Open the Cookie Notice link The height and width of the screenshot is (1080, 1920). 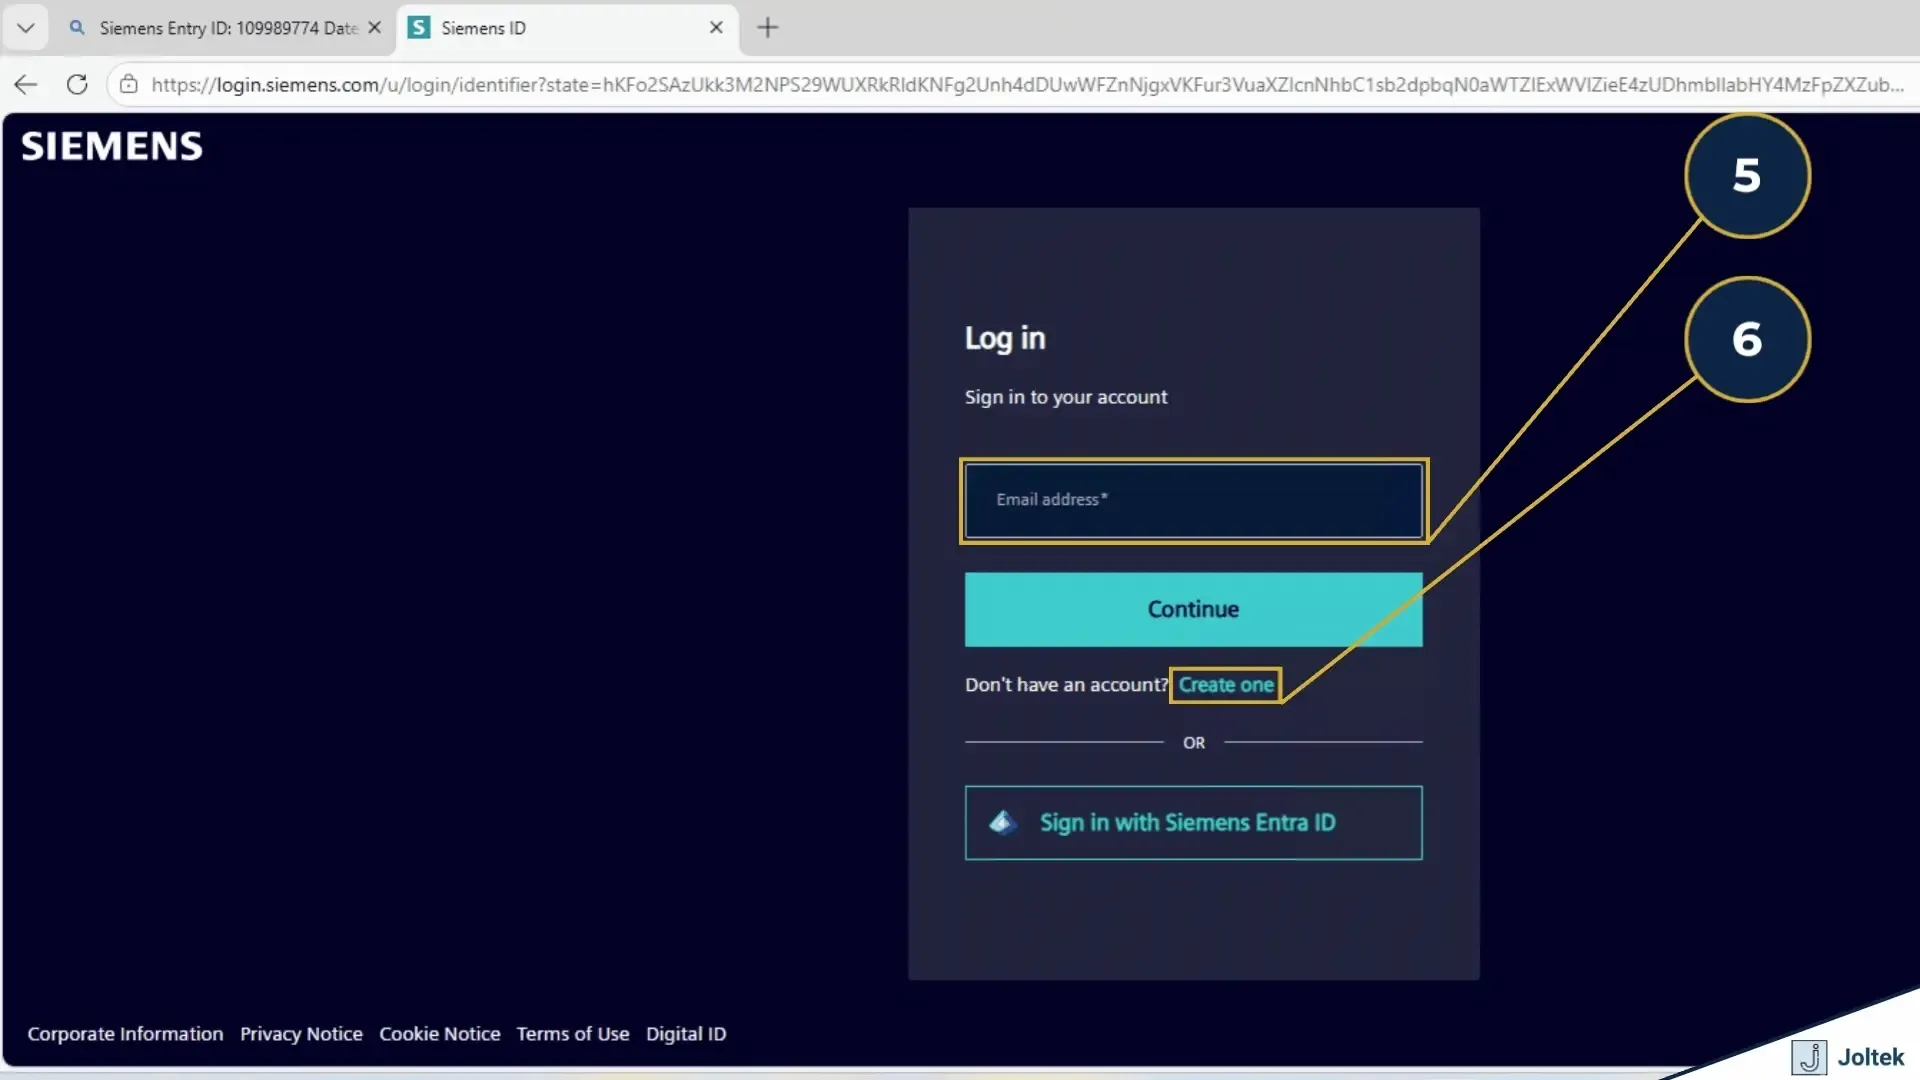pyautogui.click(x=439, y=1034)
